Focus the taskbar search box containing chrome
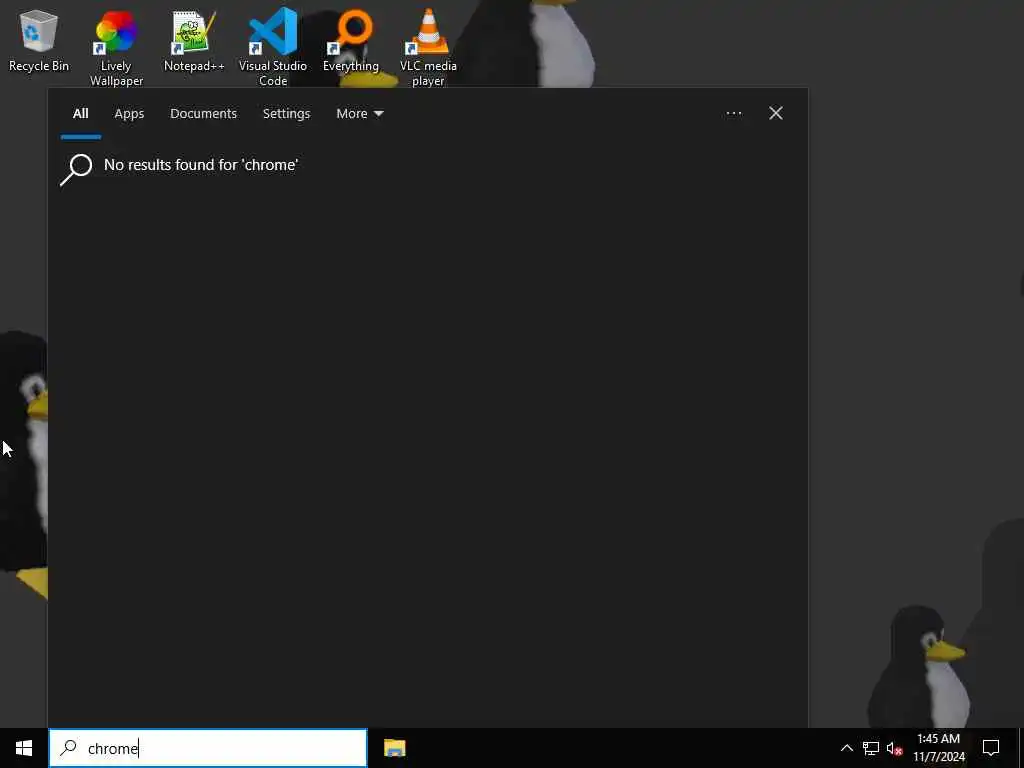Viewport: 1024px width, 768px height. pyautogui.click(x=208, y=748)
